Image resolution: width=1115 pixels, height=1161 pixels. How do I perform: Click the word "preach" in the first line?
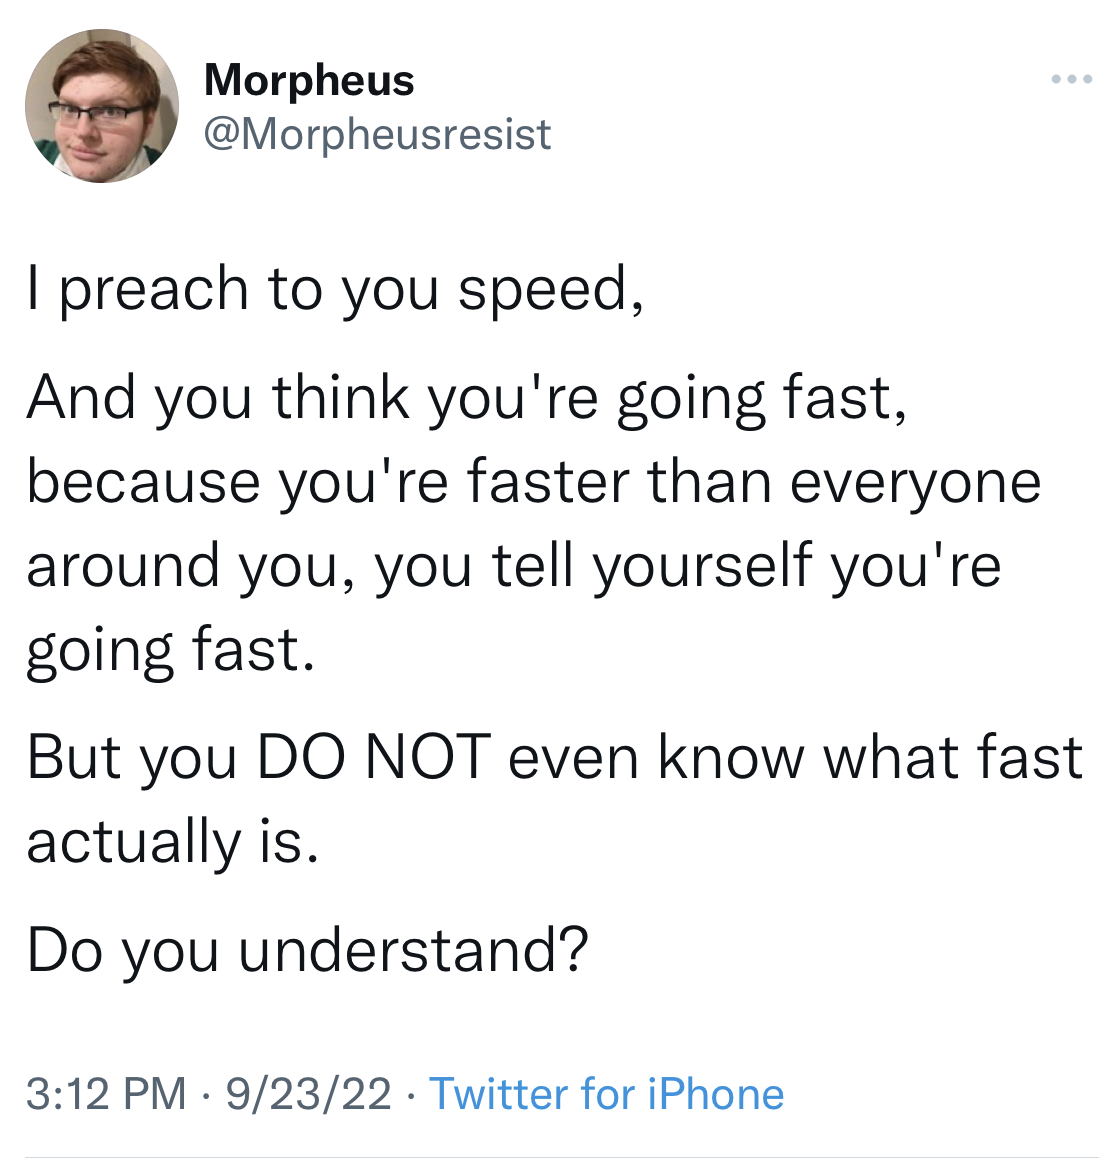pyautogui.click(x=153, y=292)
